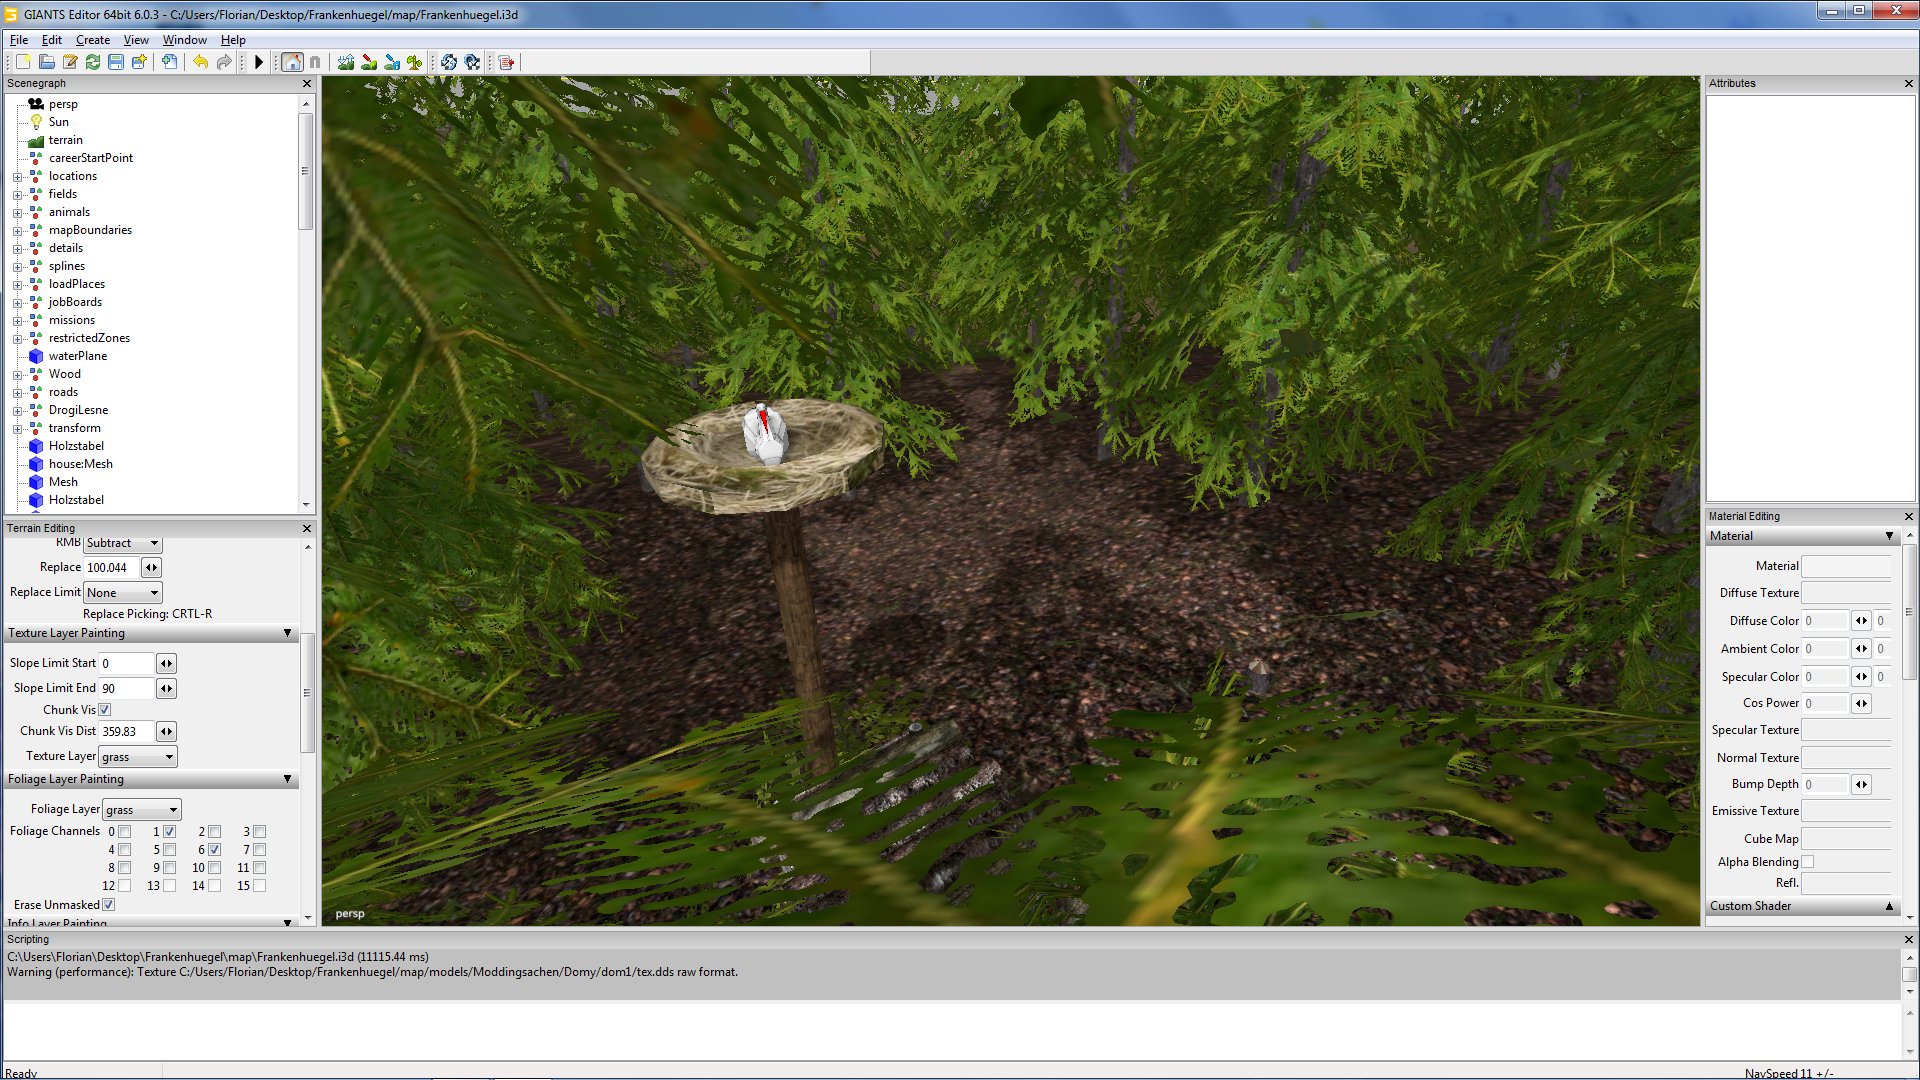
Task: Expand the fields node in Scenegraph
Action: coord(17,194)
